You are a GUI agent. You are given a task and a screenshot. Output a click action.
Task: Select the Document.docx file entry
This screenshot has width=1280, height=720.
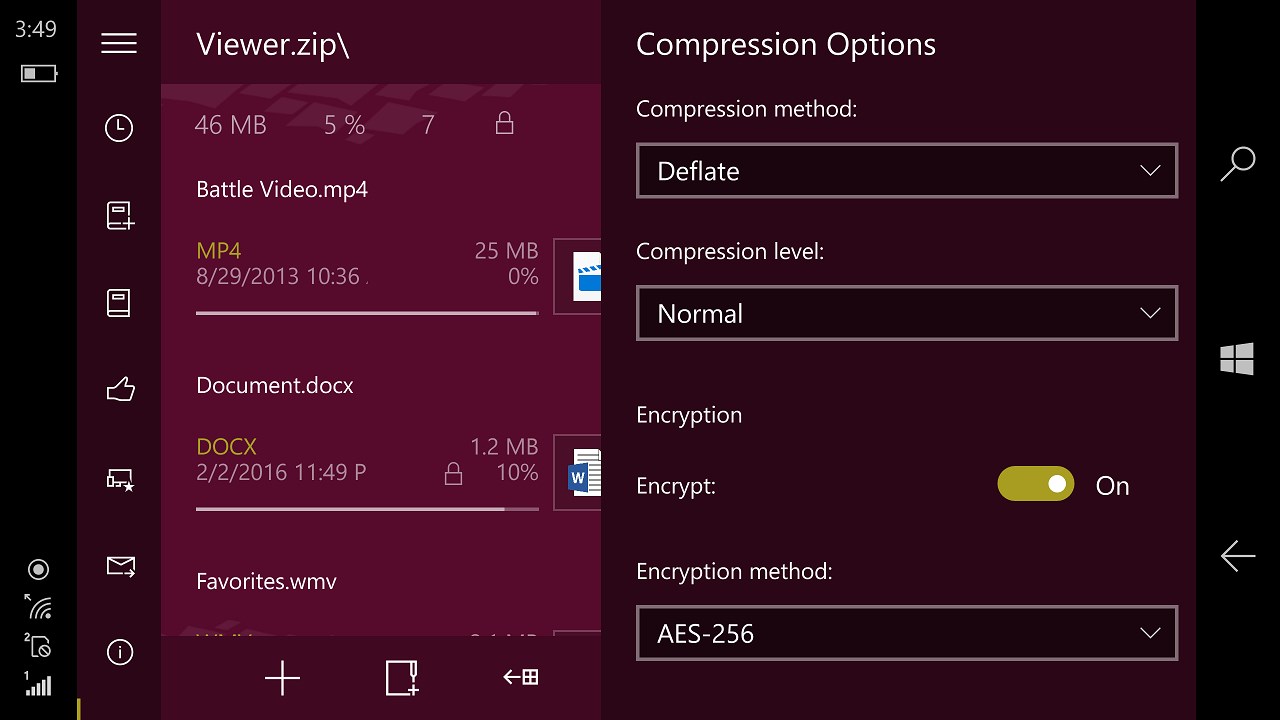[367, 446]
